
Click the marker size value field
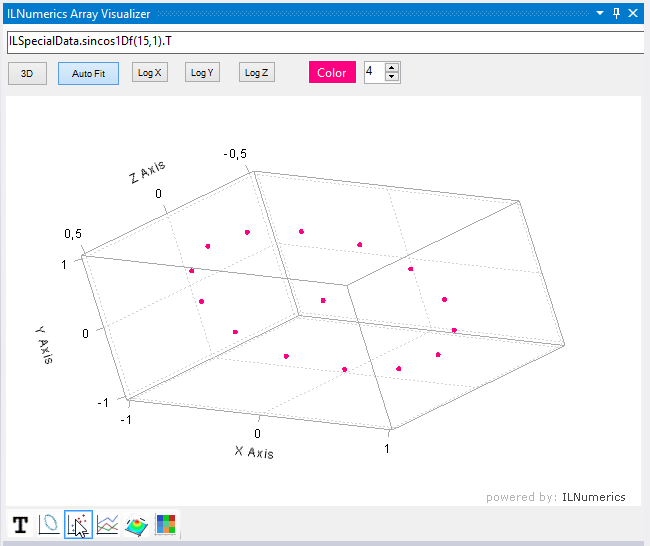click(374, 72)
